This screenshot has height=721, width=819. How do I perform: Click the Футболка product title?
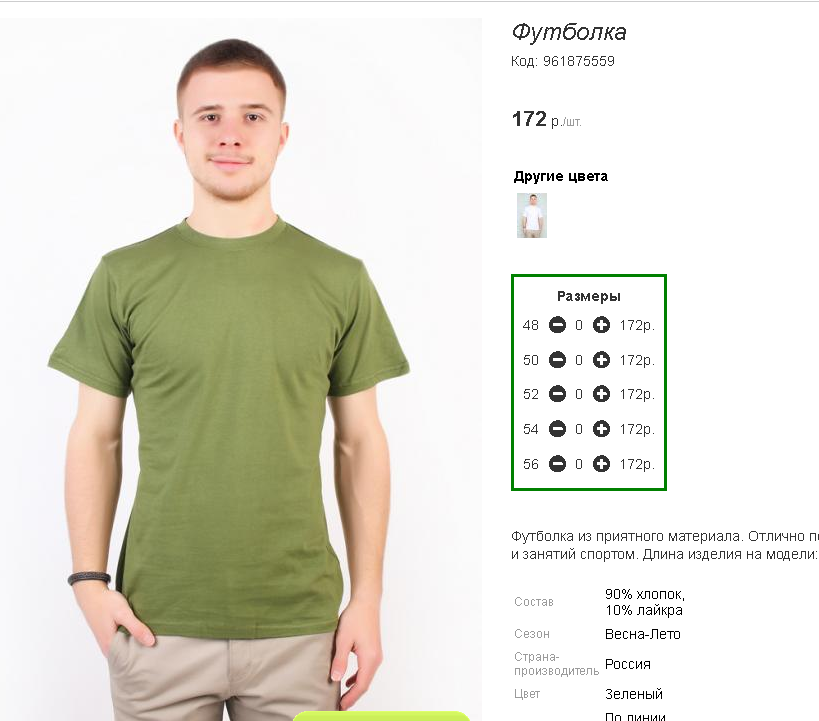569,32
